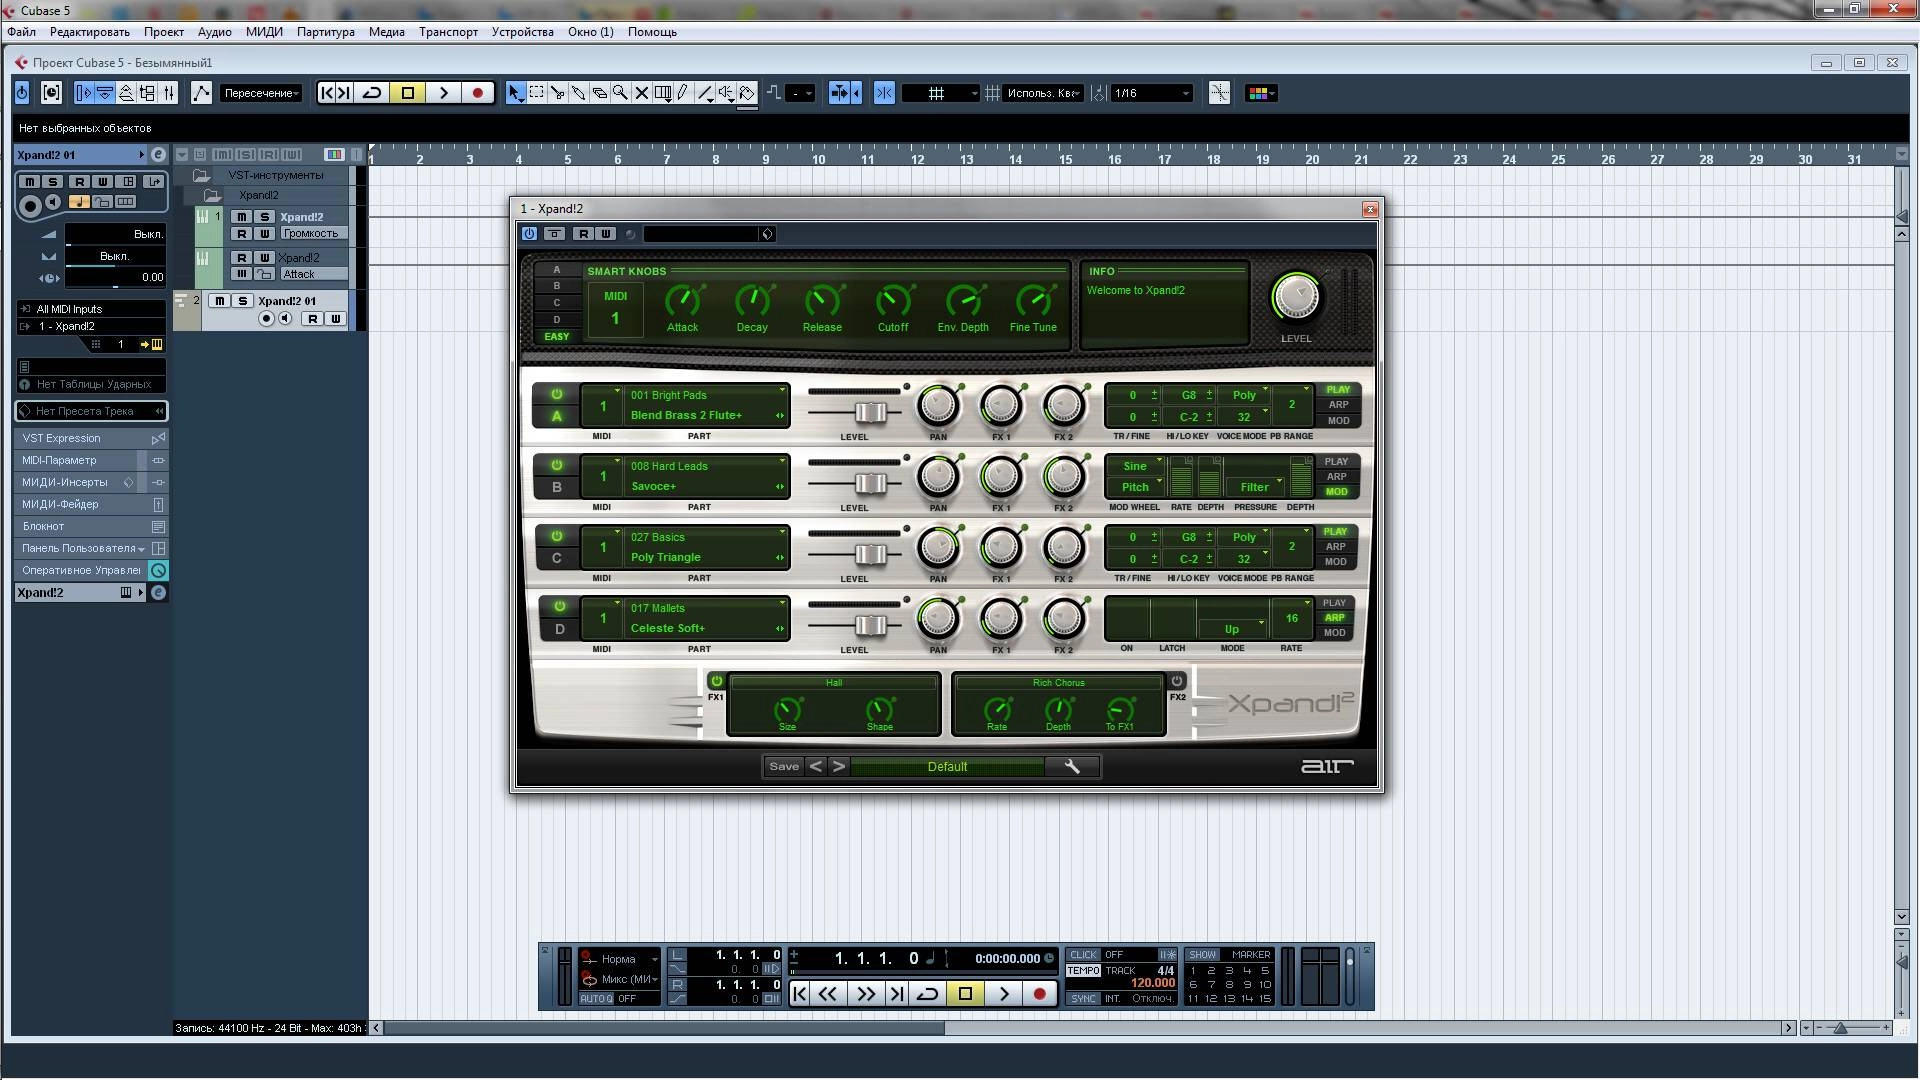Select the Mute X tool

point(641,93)
